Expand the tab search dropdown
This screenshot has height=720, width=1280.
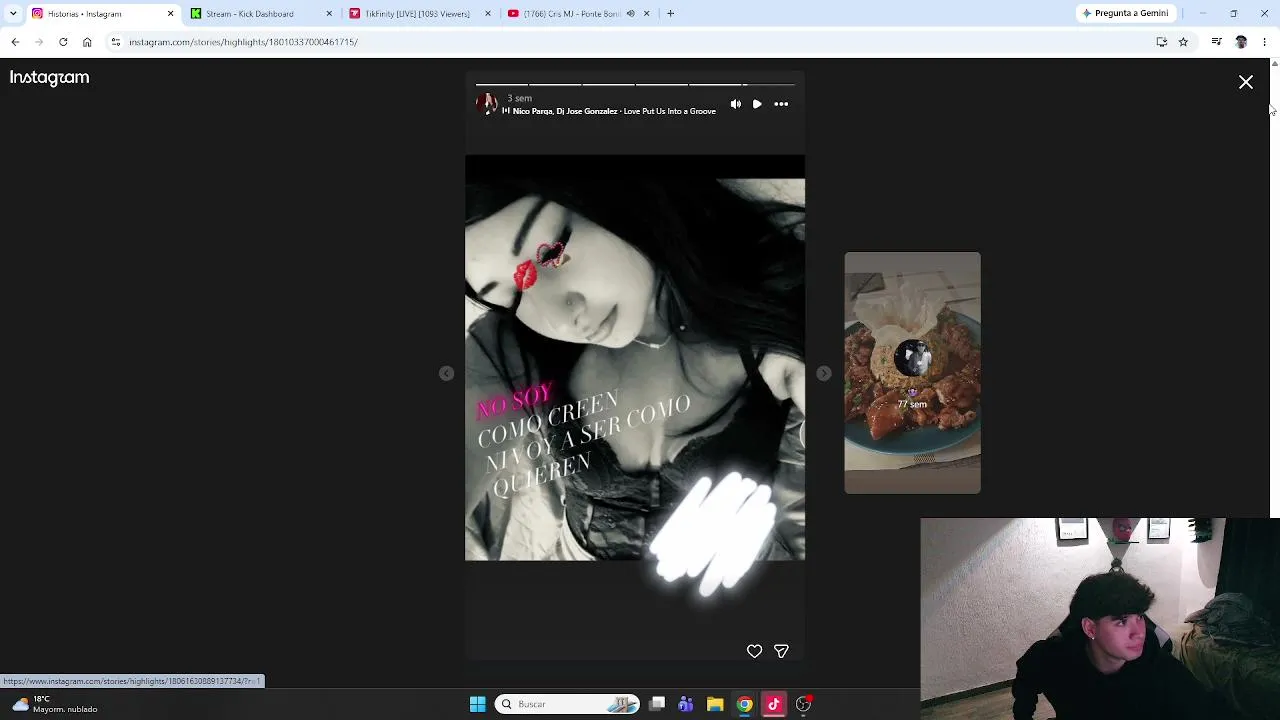pos(12,14)
